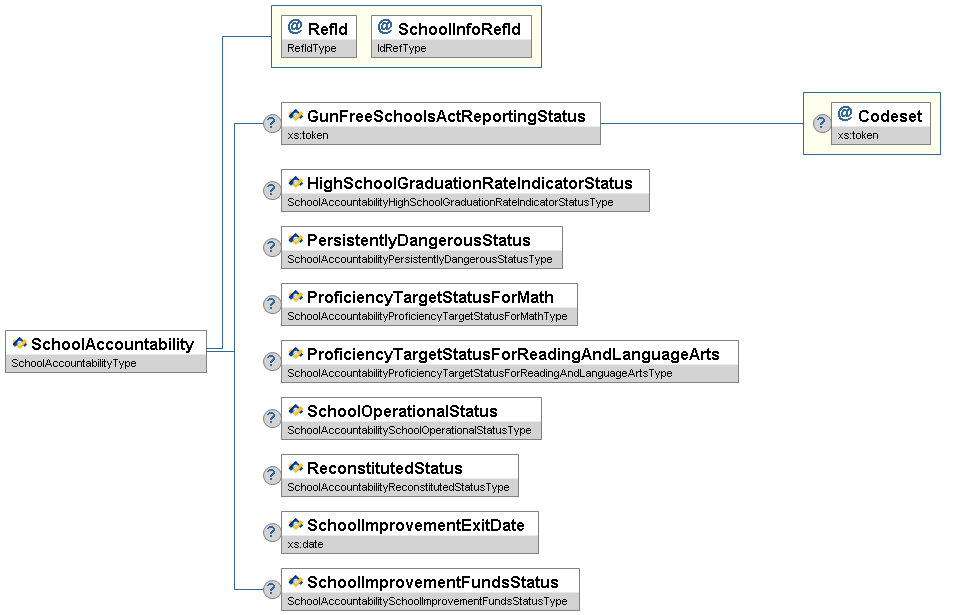Click the question mark icon next to Codeset
Screen dimensions: 963x615
(820, 124)
